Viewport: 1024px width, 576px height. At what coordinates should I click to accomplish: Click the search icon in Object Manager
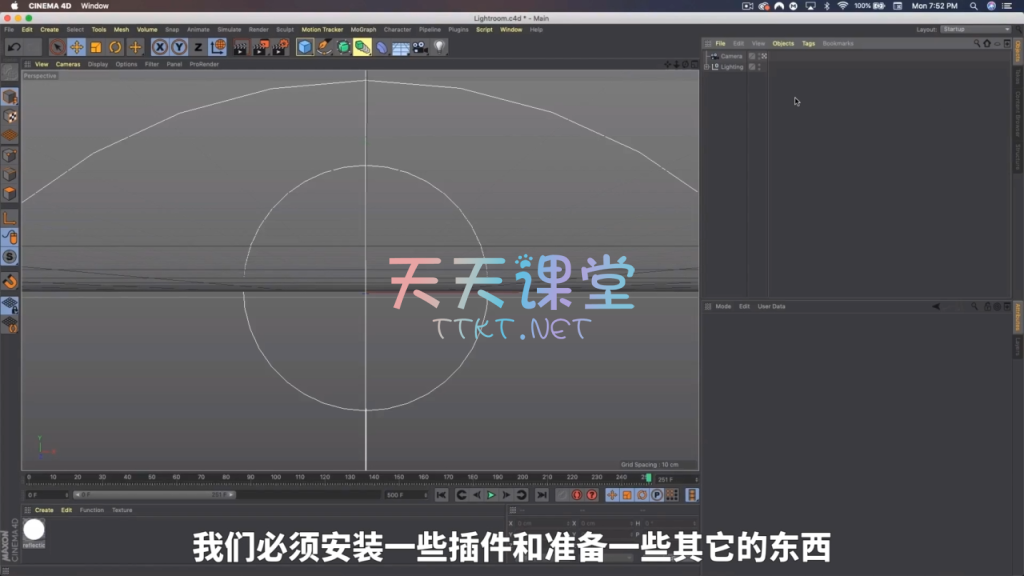tap(977, 43)
